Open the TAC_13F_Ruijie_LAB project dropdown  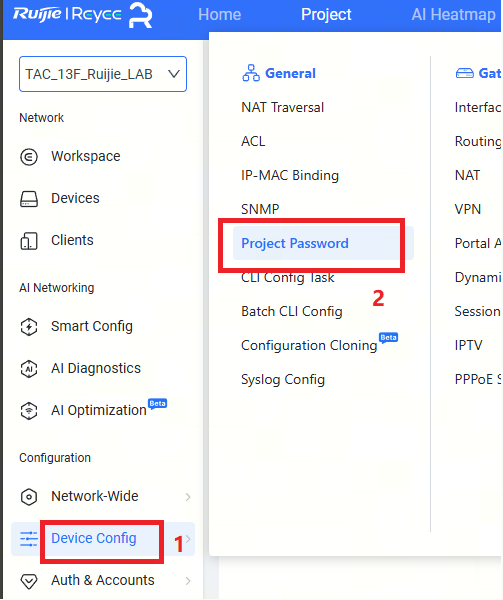(103, 74)
